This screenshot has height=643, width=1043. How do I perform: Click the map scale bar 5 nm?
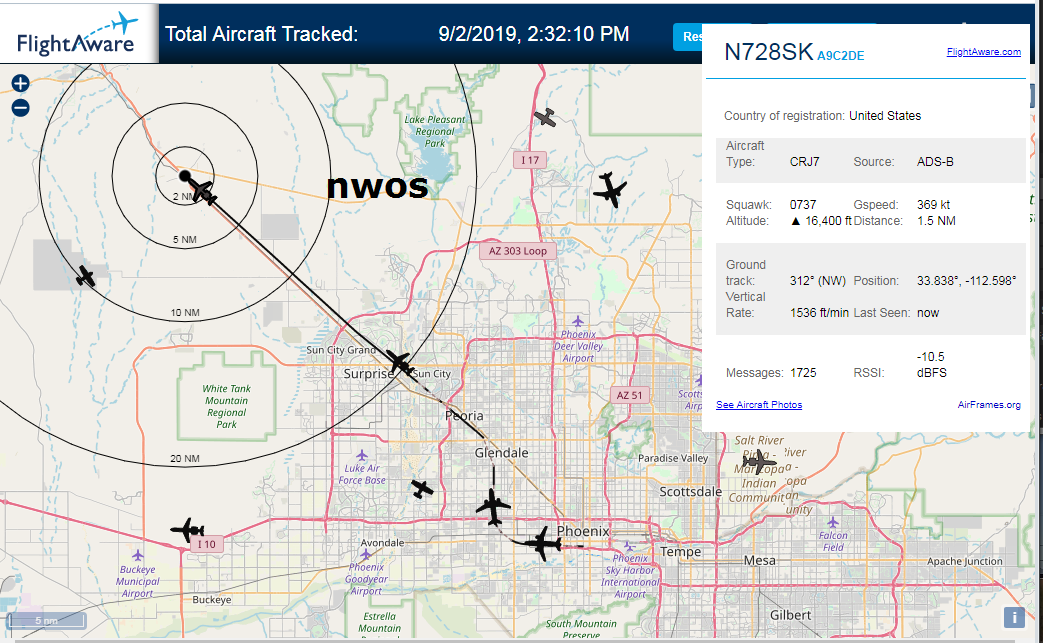[46, 620]
